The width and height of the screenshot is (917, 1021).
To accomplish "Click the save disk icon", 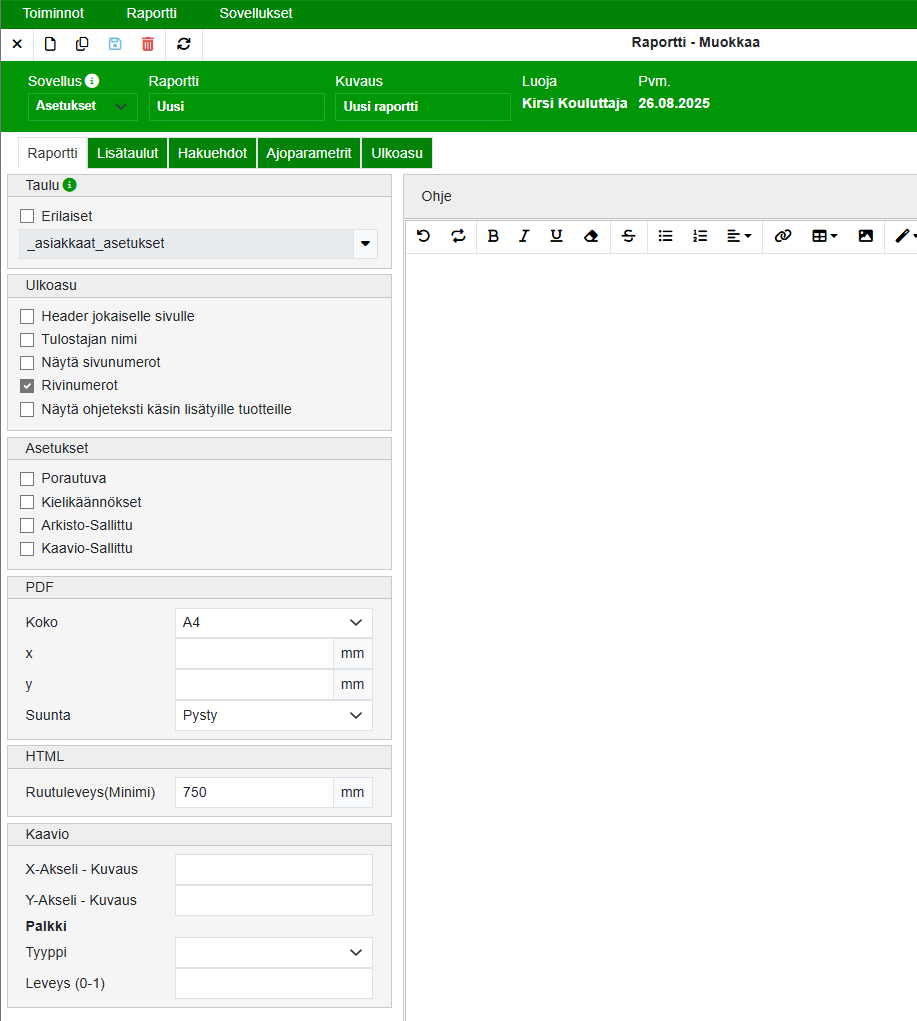I will (115, 44).
